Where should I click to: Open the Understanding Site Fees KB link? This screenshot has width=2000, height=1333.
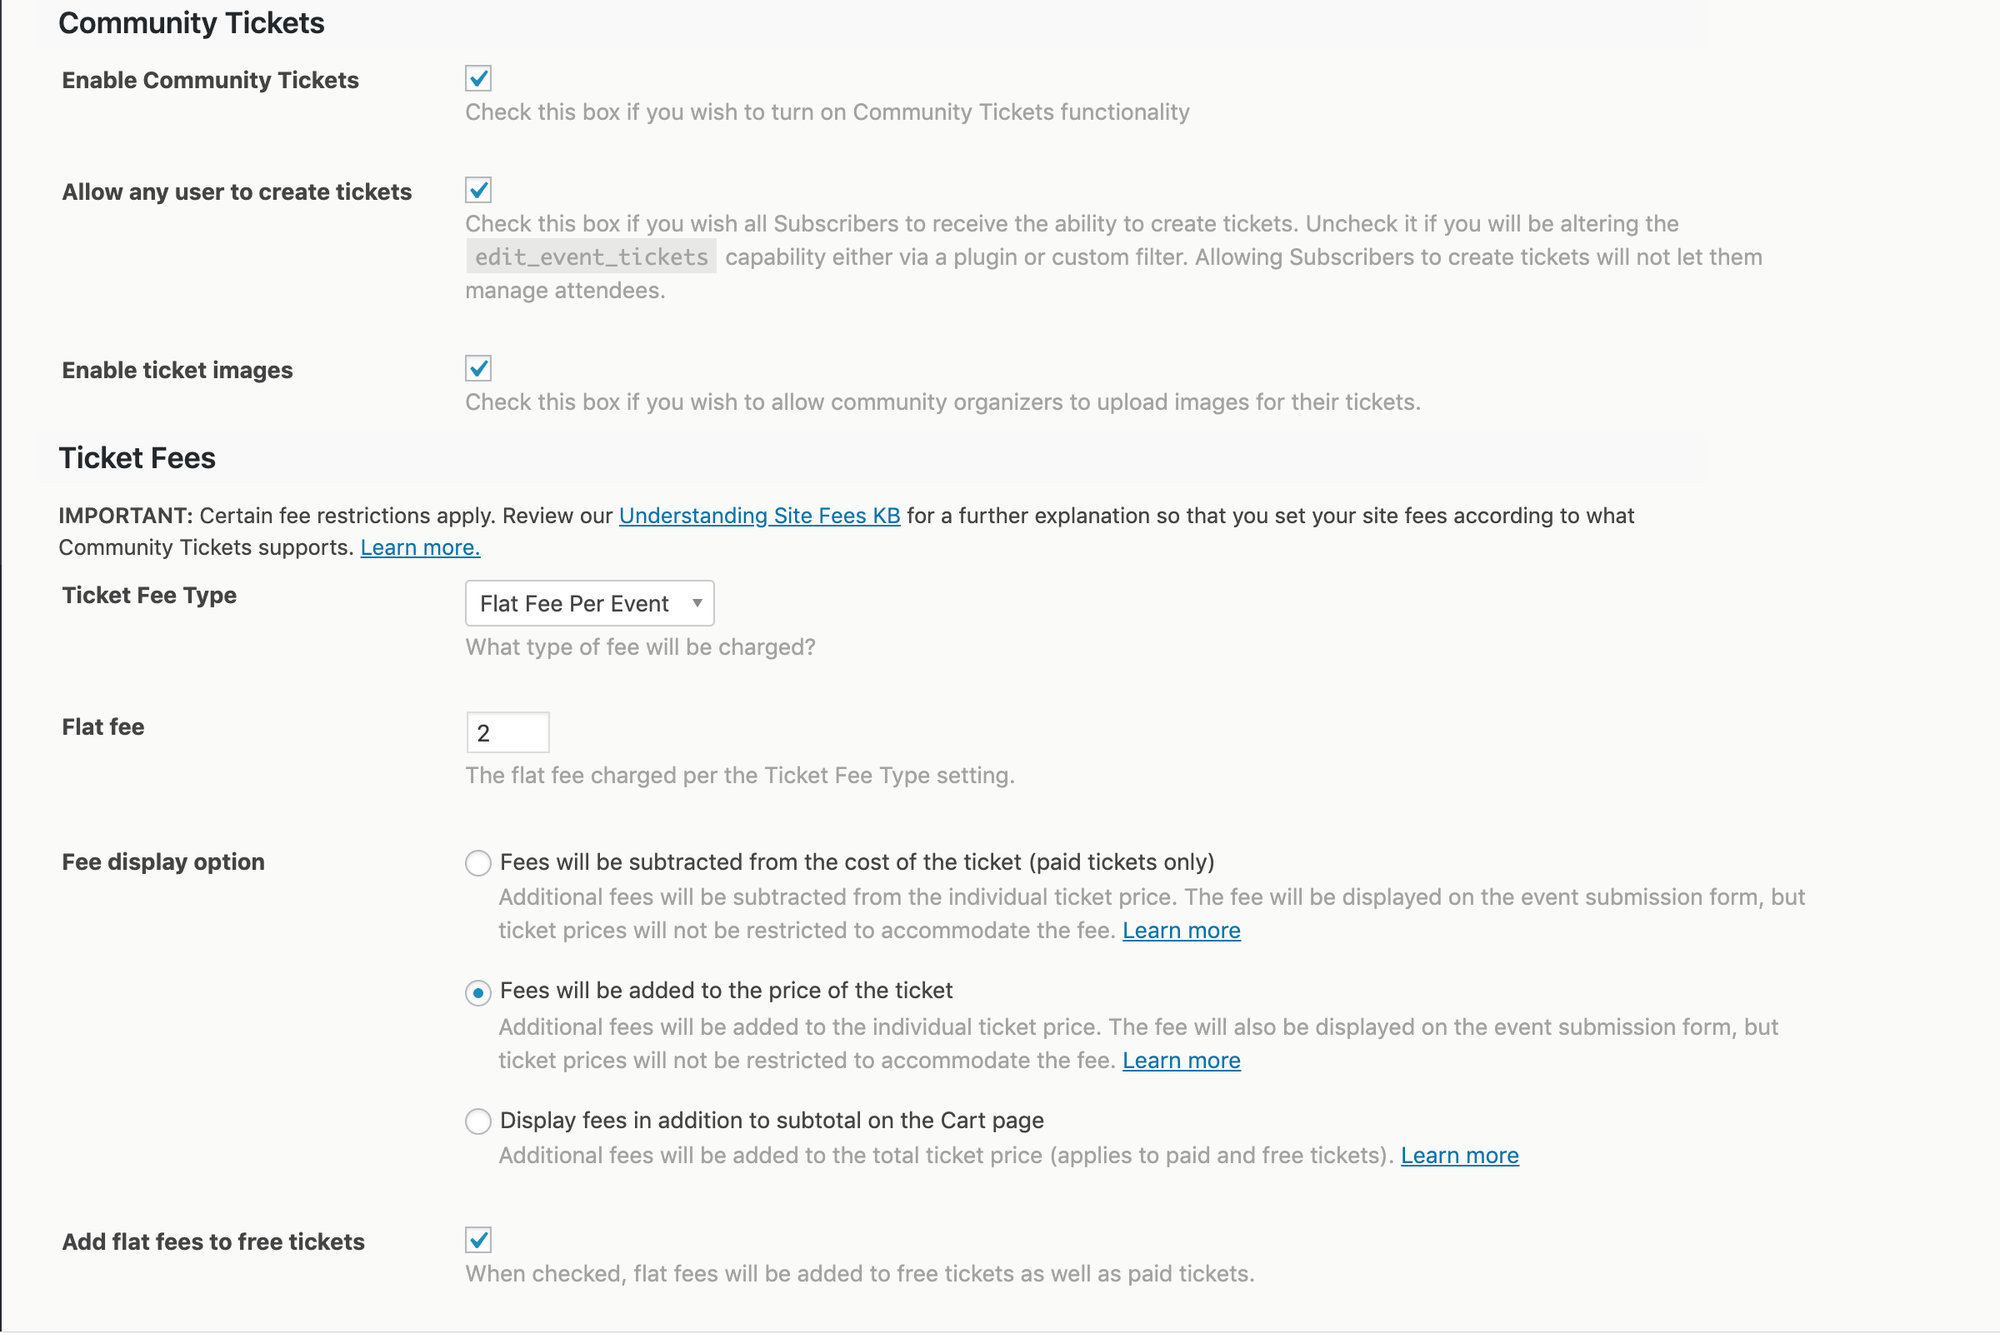[759, 516]
